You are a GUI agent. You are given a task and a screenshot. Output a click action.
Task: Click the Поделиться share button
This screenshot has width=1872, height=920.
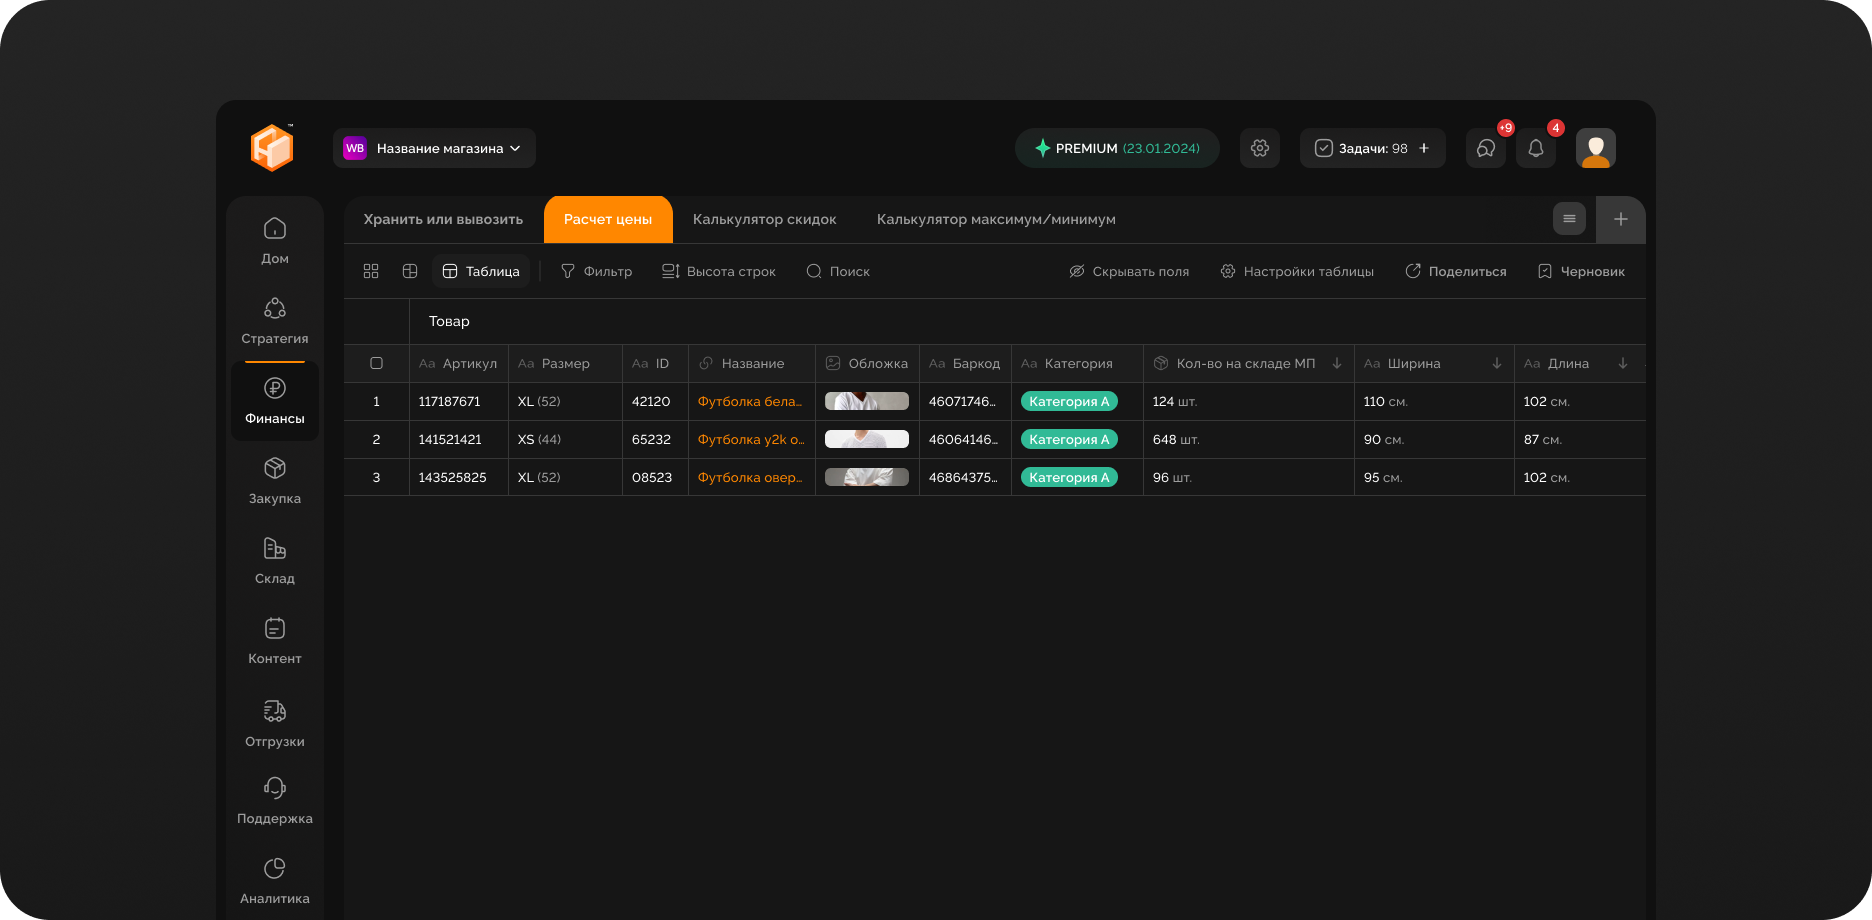1456,271
